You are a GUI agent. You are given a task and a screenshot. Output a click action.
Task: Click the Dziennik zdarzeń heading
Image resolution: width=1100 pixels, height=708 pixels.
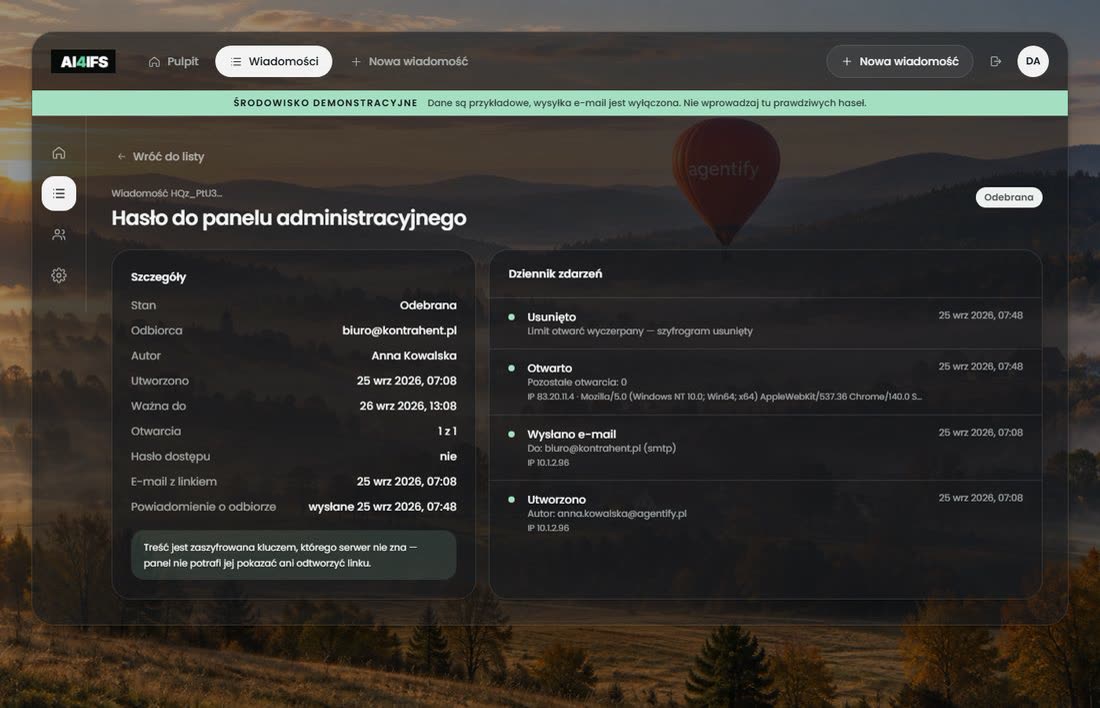(555, 274)
